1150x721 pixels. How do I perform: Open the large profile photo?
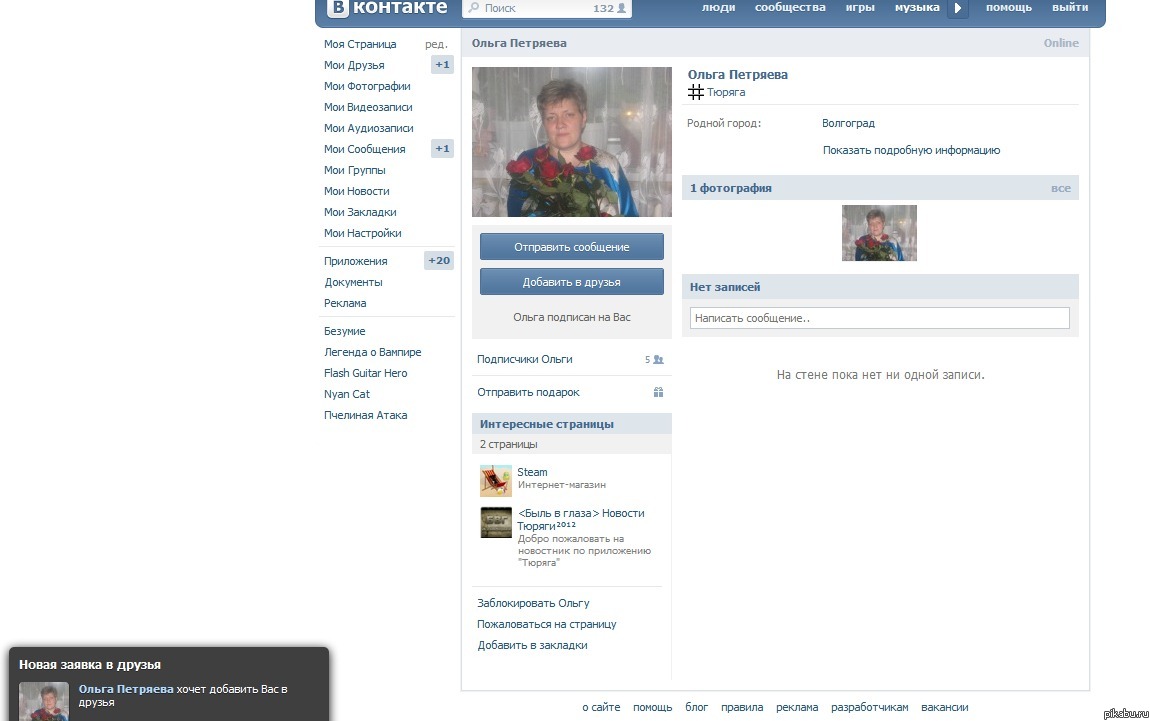point(571,142)
